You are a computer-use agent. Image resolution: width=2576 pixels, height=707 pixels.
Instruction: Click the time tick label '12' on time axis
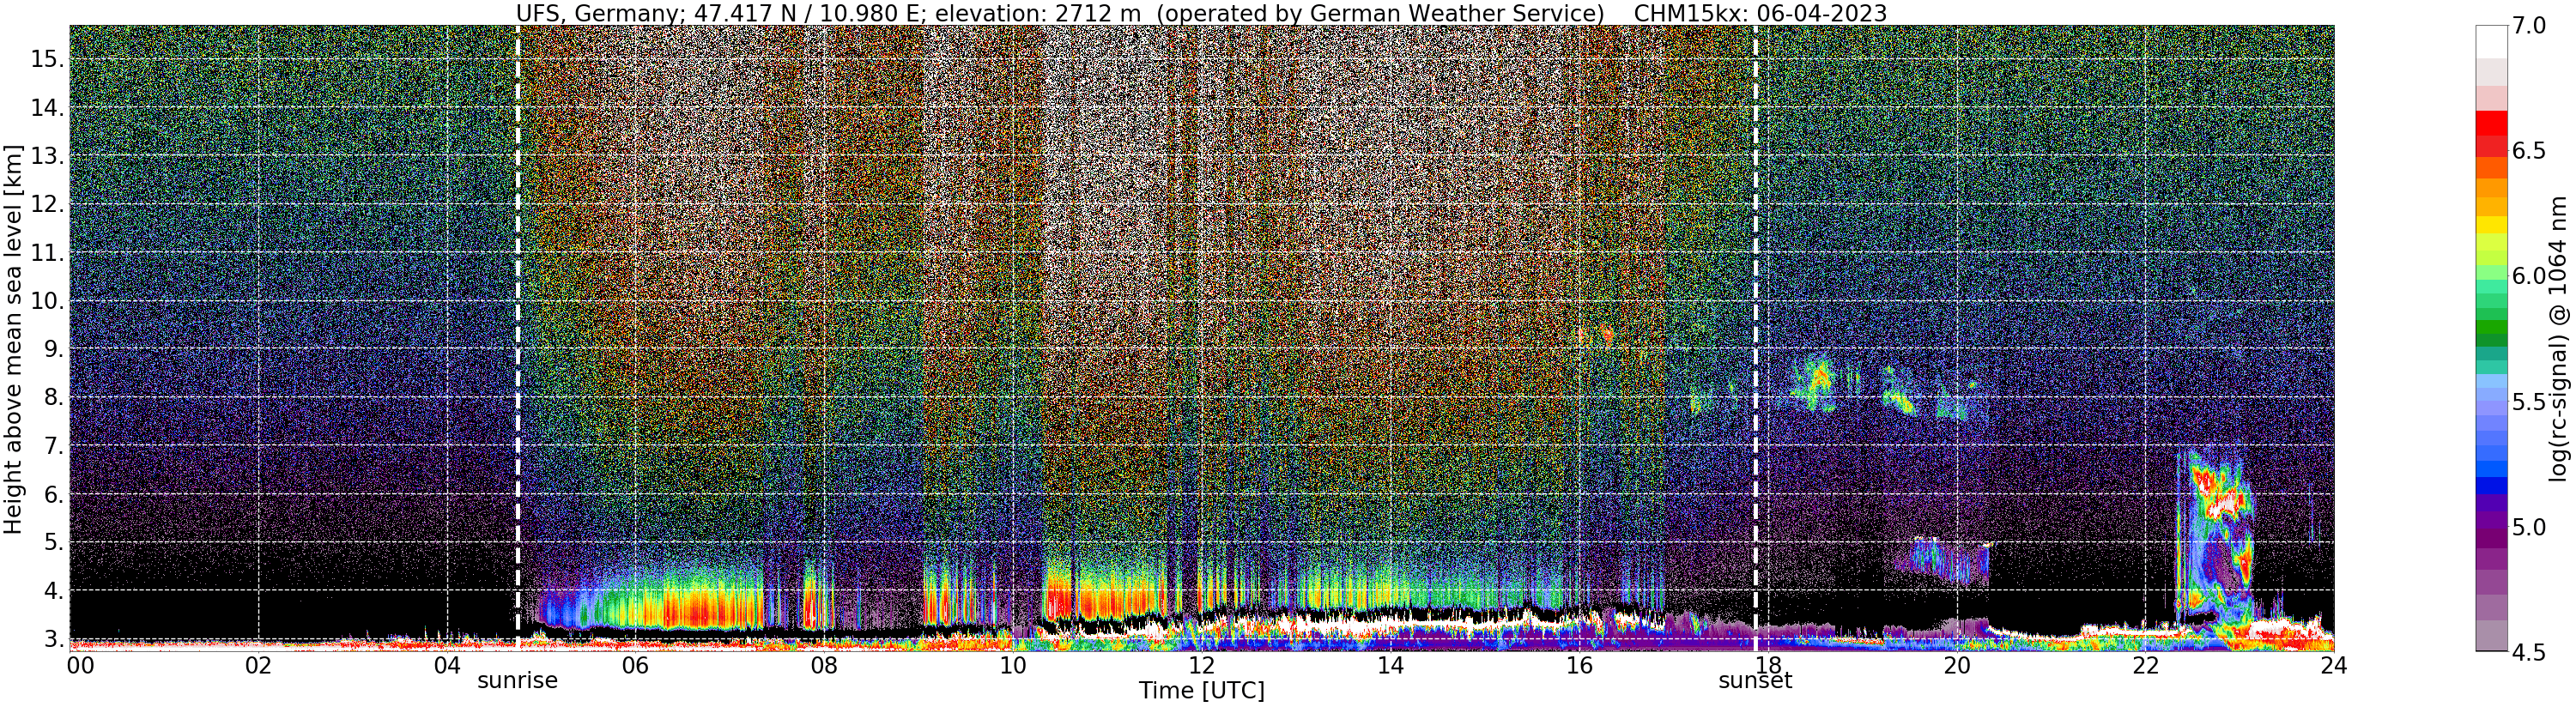pyautogui.click(x=1201, y=666)
